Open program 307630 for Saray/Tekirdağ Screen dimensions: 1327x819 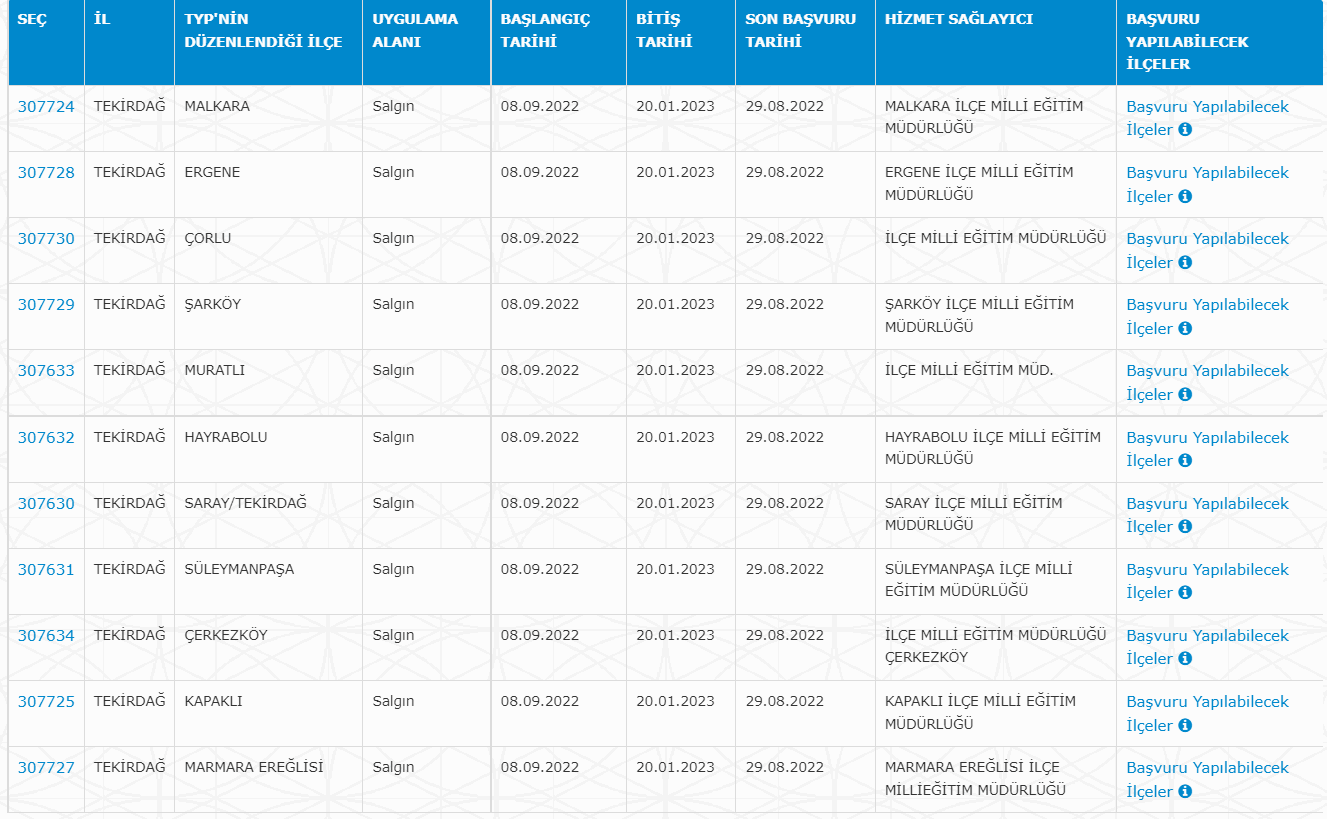(x=46, y=504)
